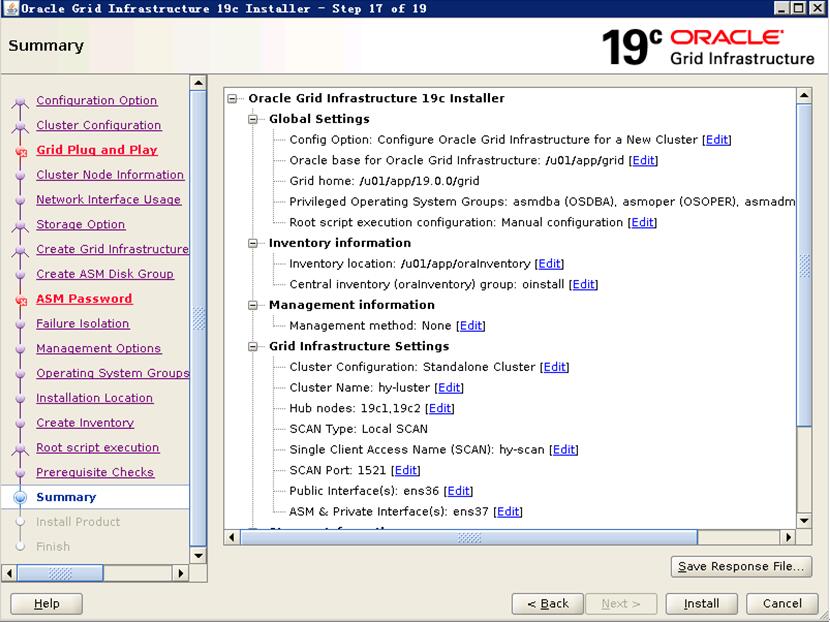Click the summary tree scroll-down arrow
830x622 pixels.
click(x=804, y=521)
